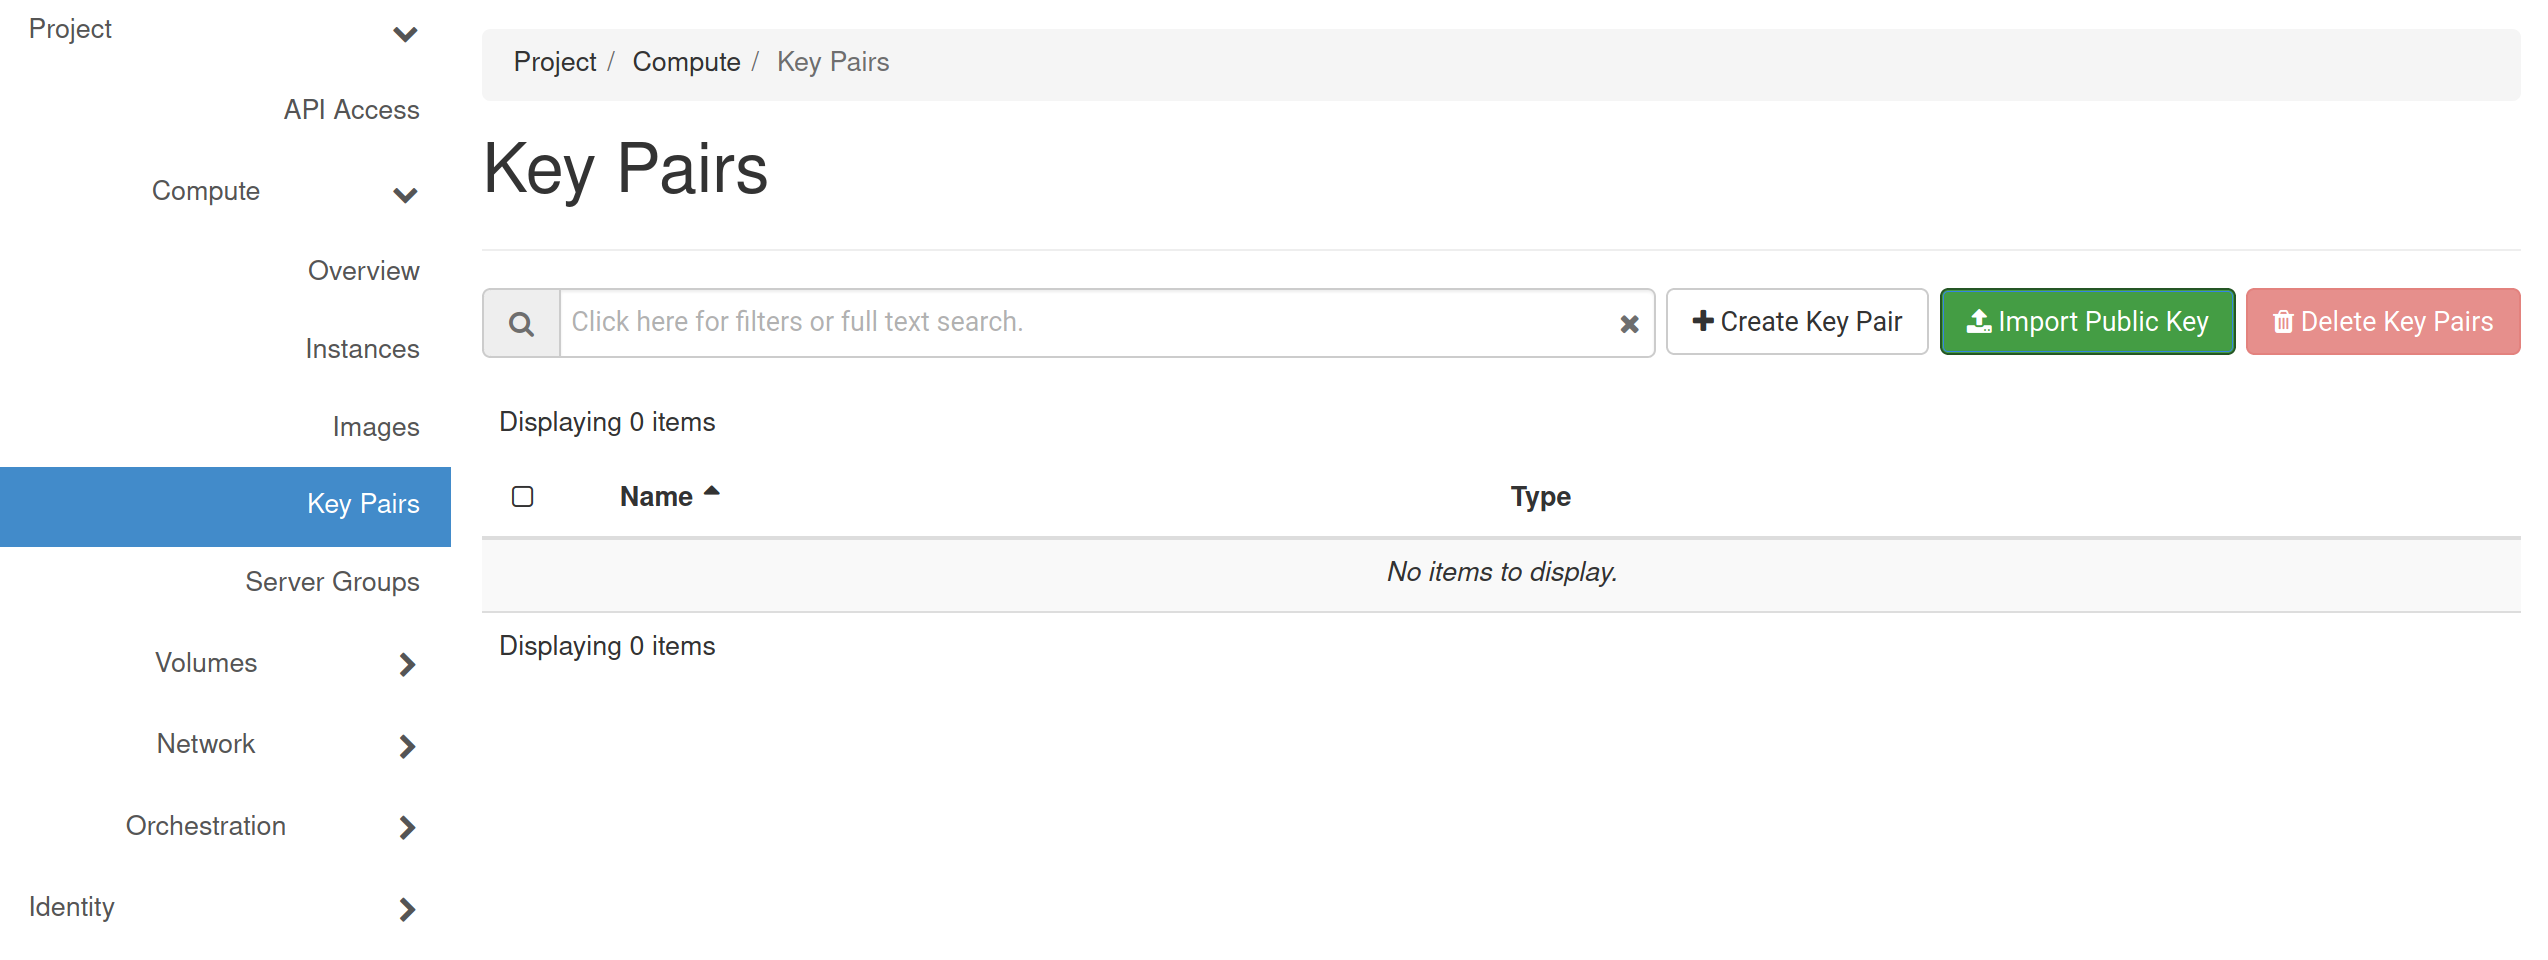Click the Project breadcrumb link
The height and width of the screenshot is (960, 2548).
point(554,62)
